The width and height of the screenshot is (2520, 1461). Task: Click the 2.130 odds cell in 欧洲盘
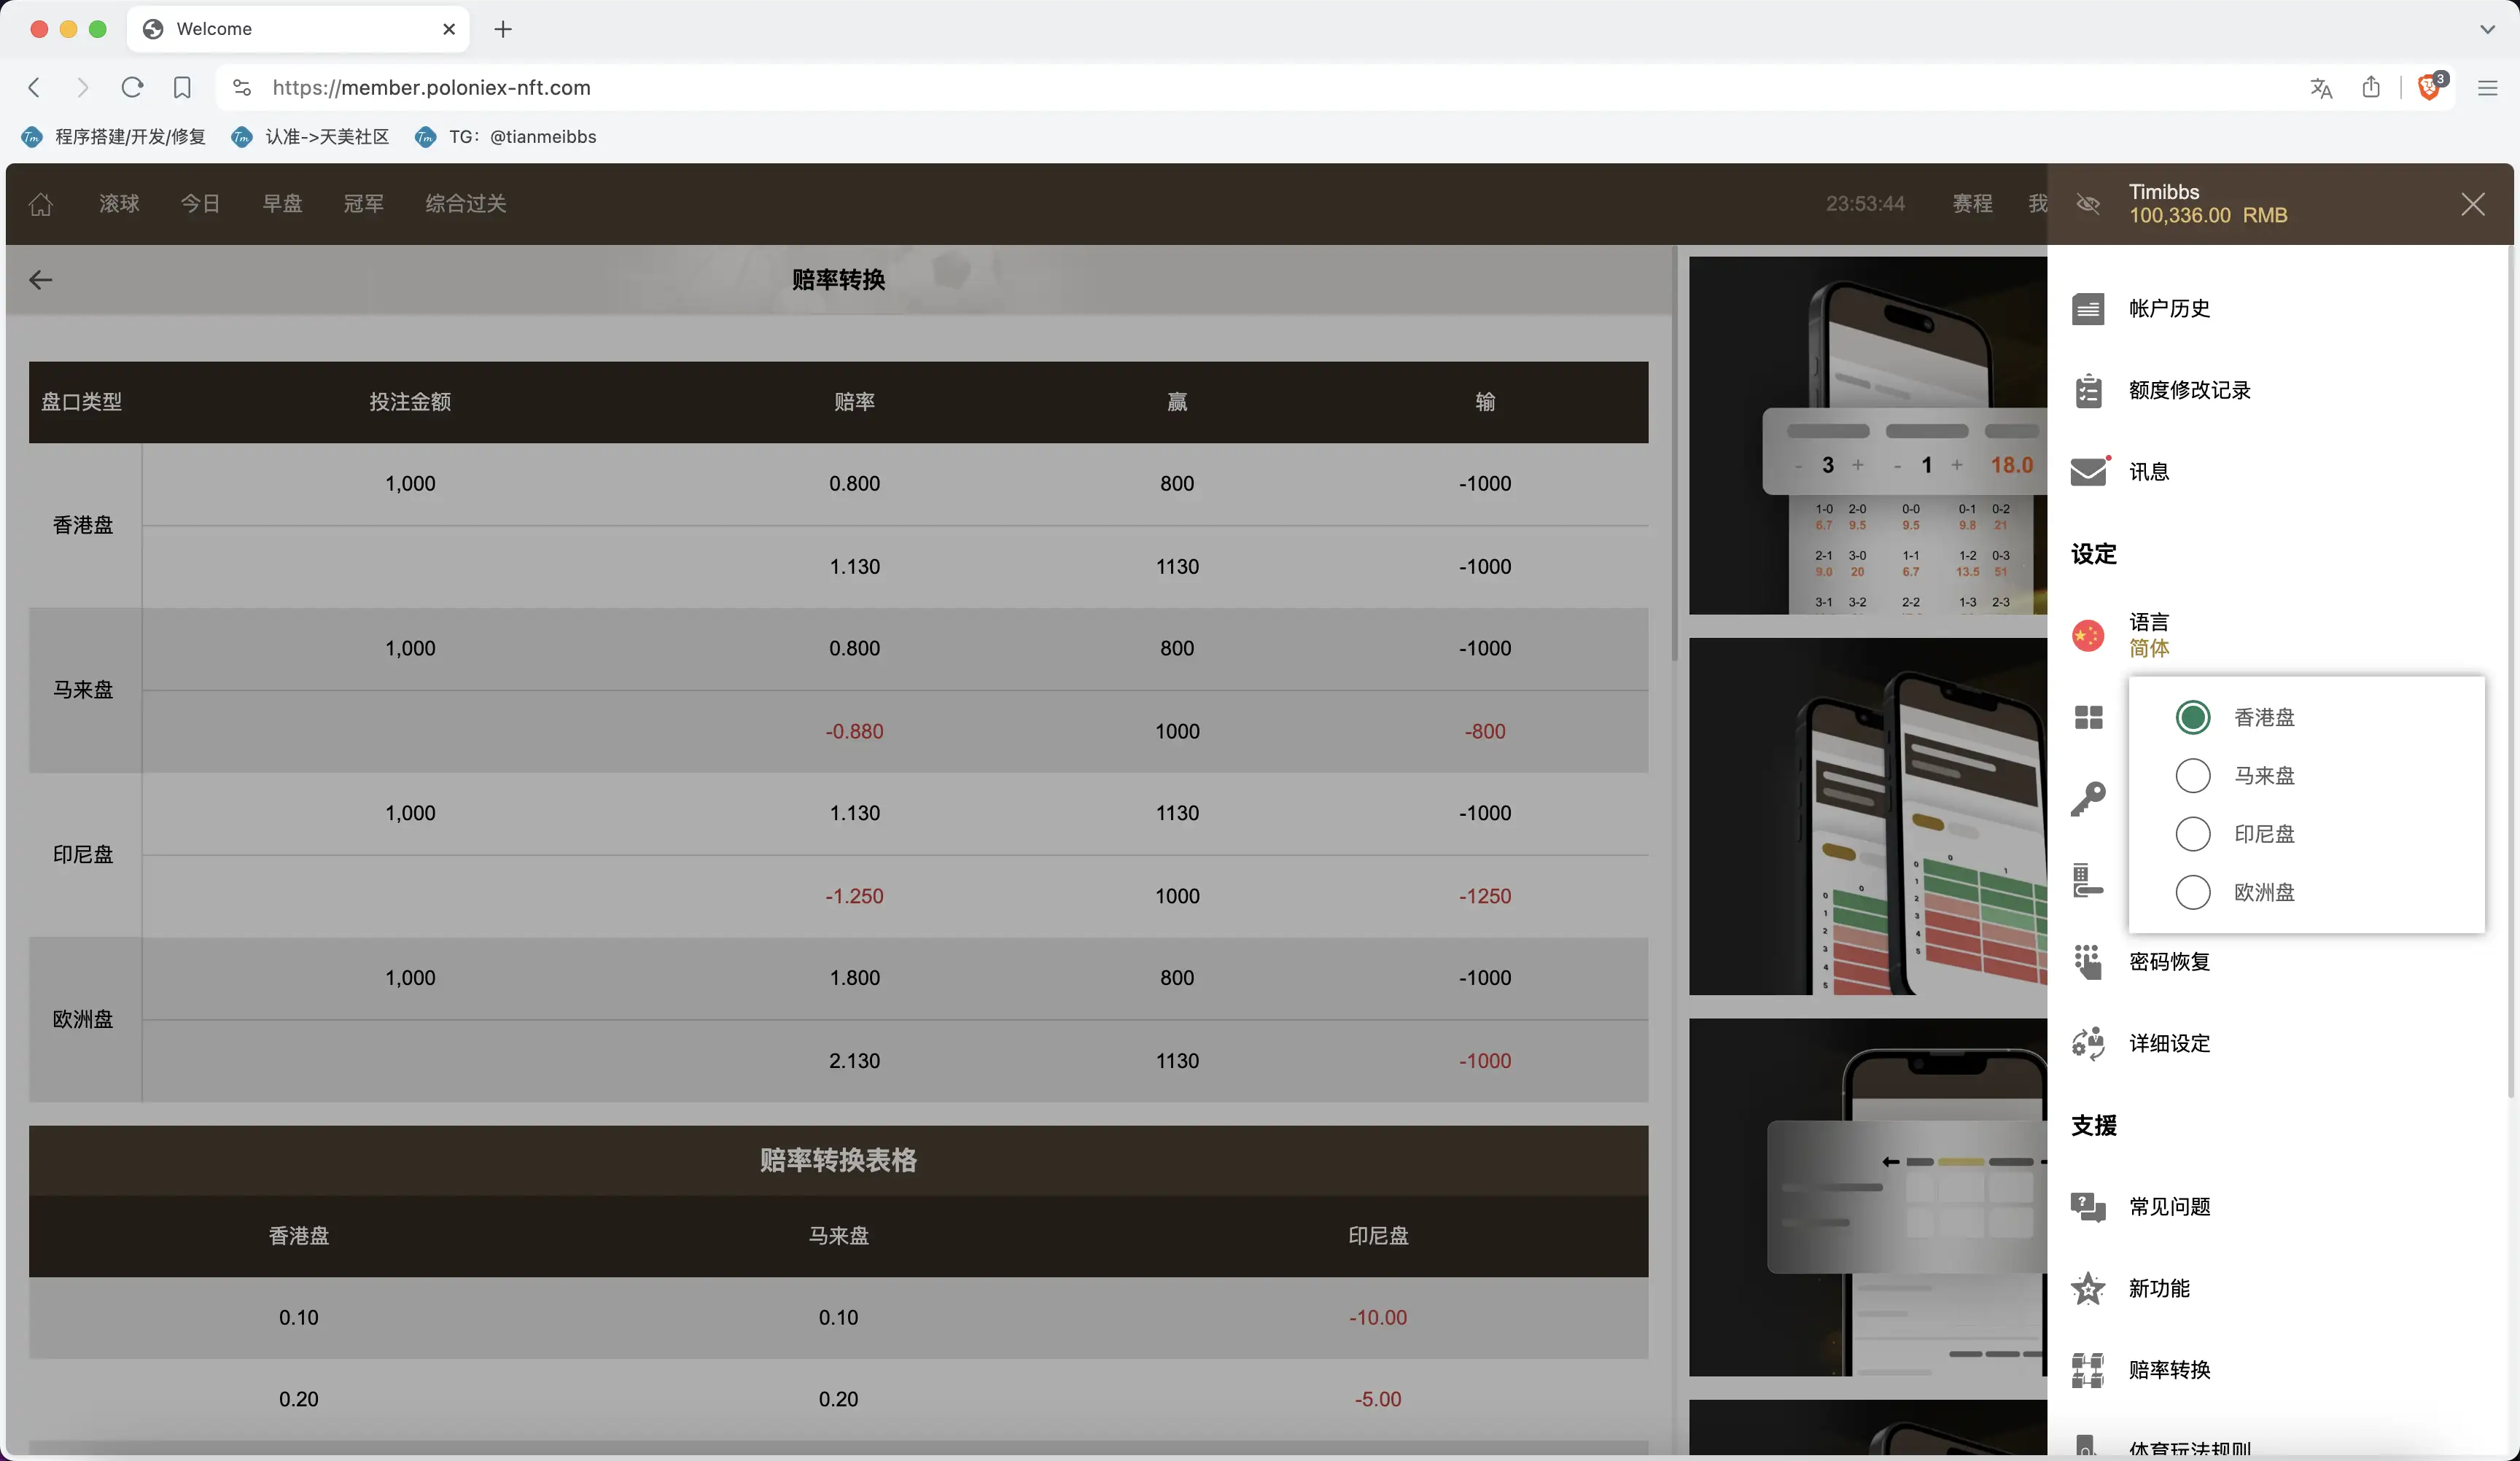tap(854, 1061)
